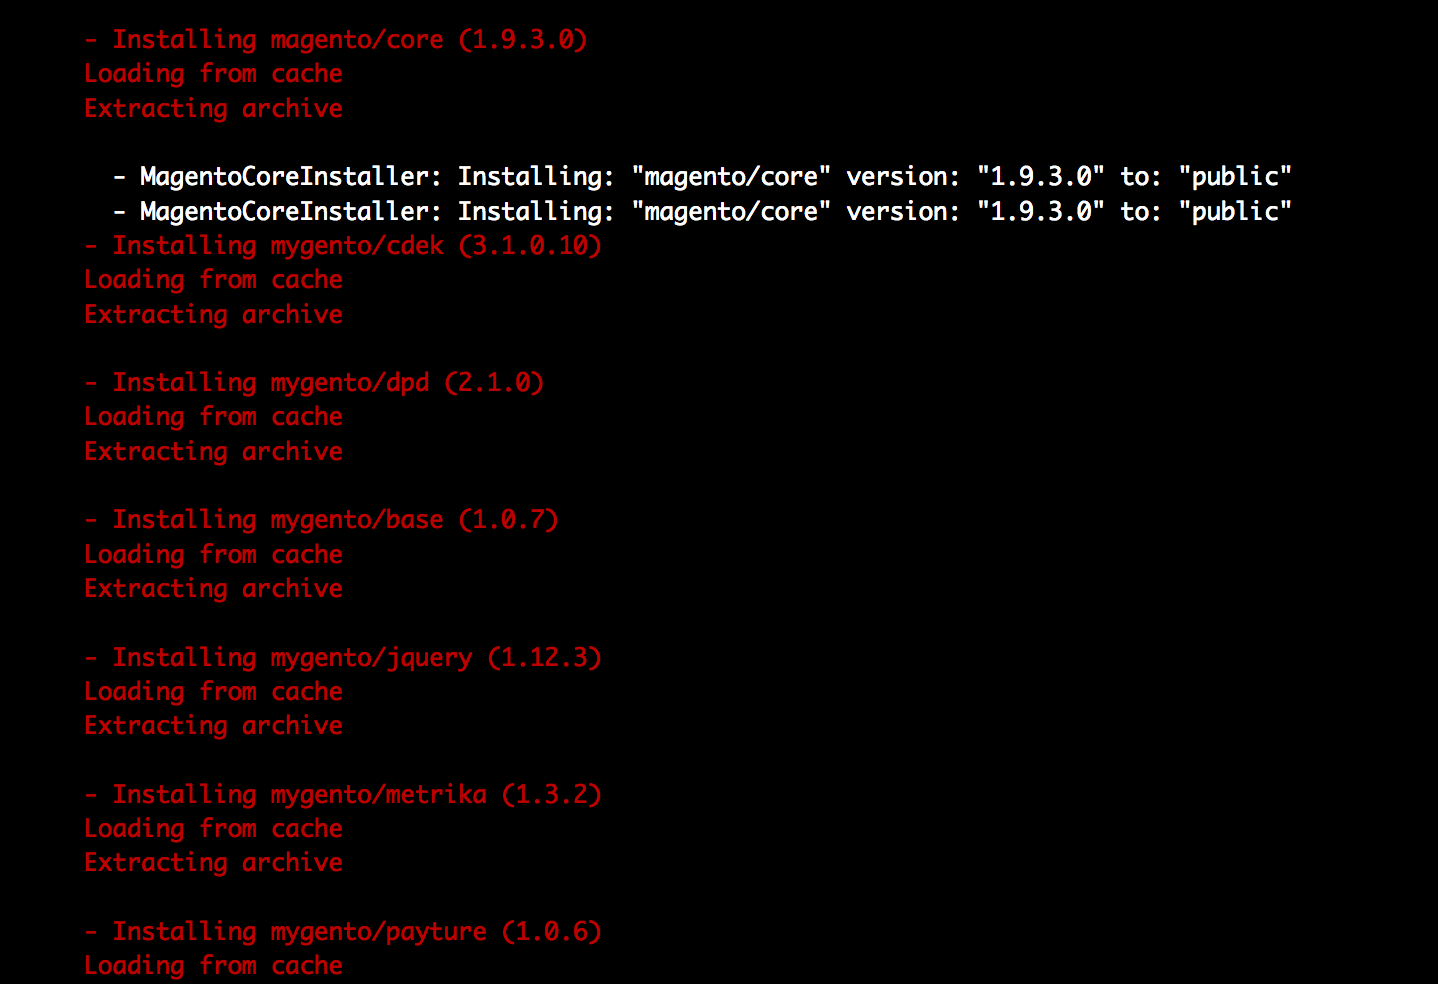Screen dimensions: 1438x984
Task: Click the "Installing mygento/payture (1.0.6)" line
Action: [x=342, y=932]
